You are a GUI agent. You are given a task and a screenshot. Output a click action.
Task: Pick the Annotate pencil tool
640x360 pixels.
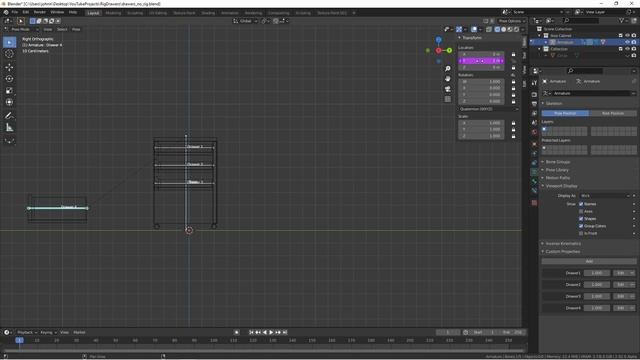9,116
